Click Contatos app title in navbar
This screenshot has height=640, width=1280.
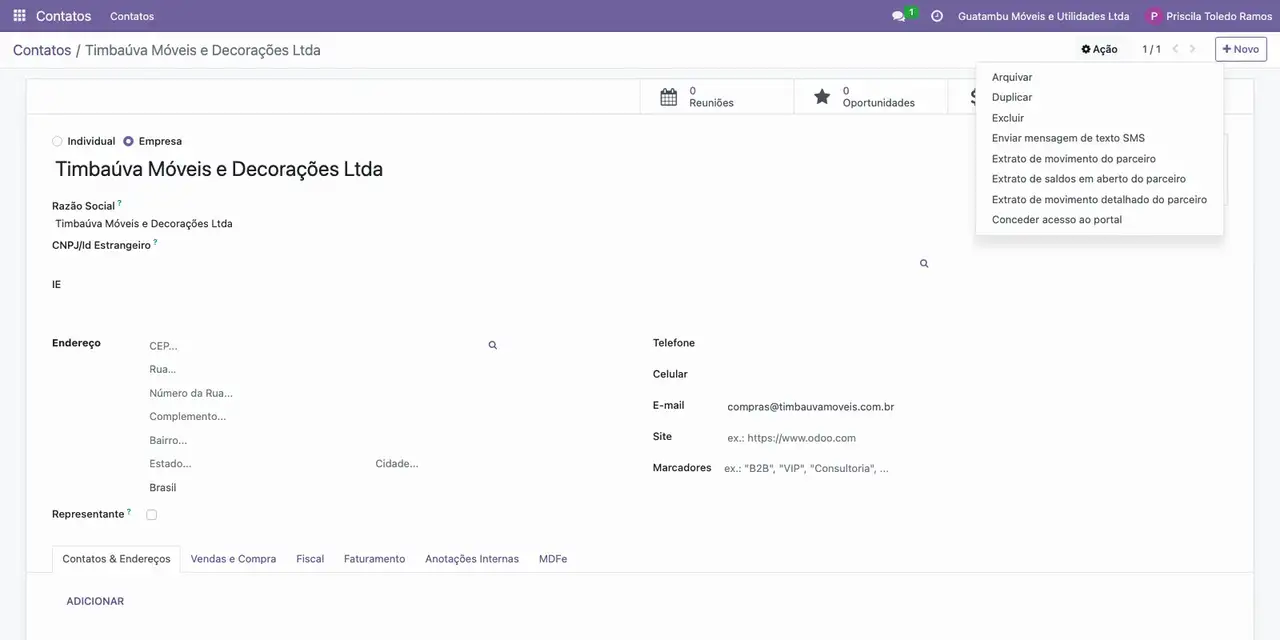click(63, 16)
